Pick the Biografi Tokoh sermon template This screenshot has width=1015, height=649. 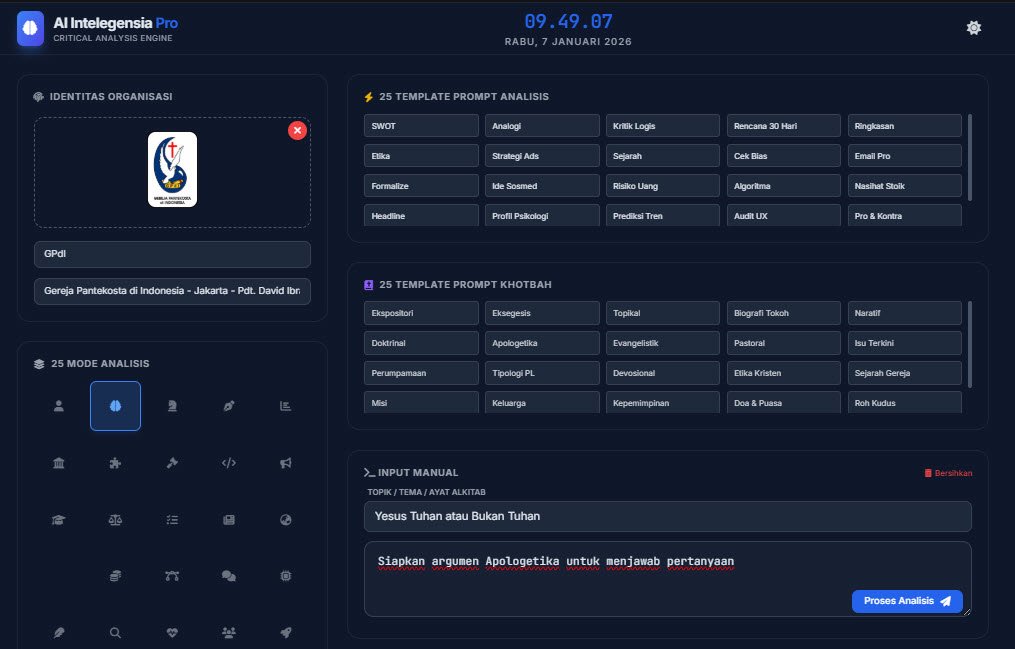tap(783, 313)
